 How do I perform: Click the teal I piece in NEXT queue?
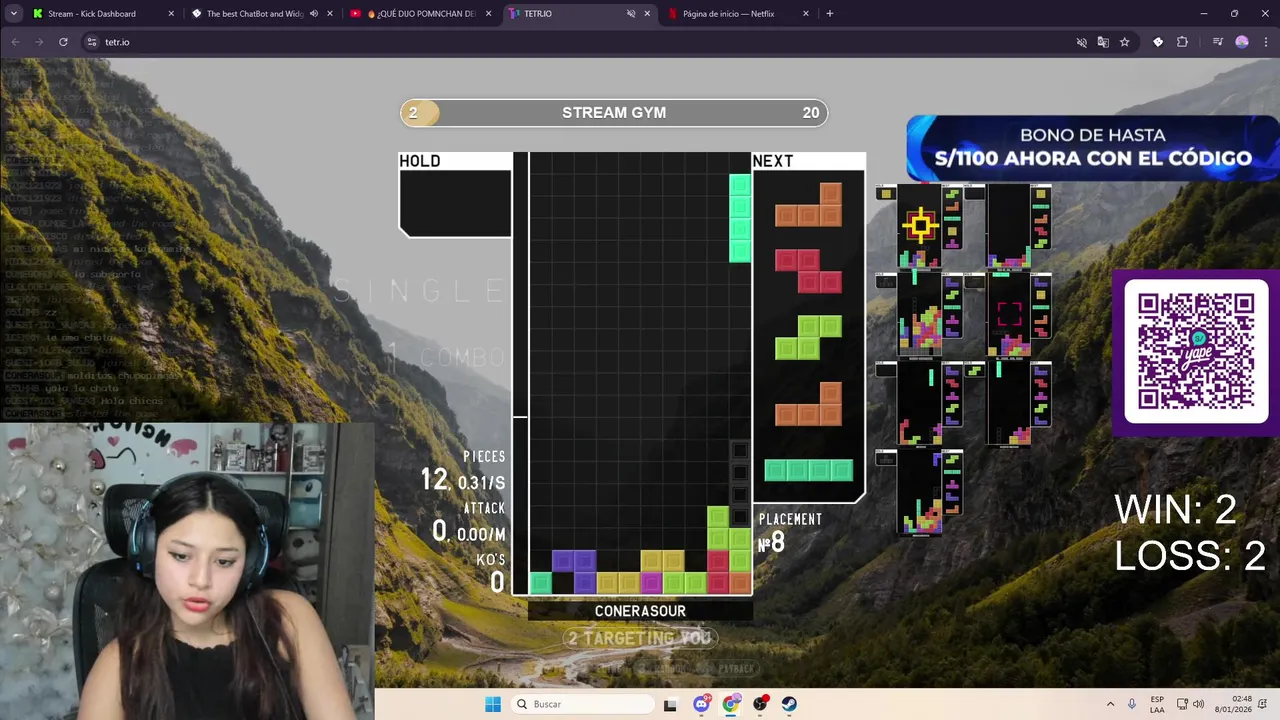(808, 470)
